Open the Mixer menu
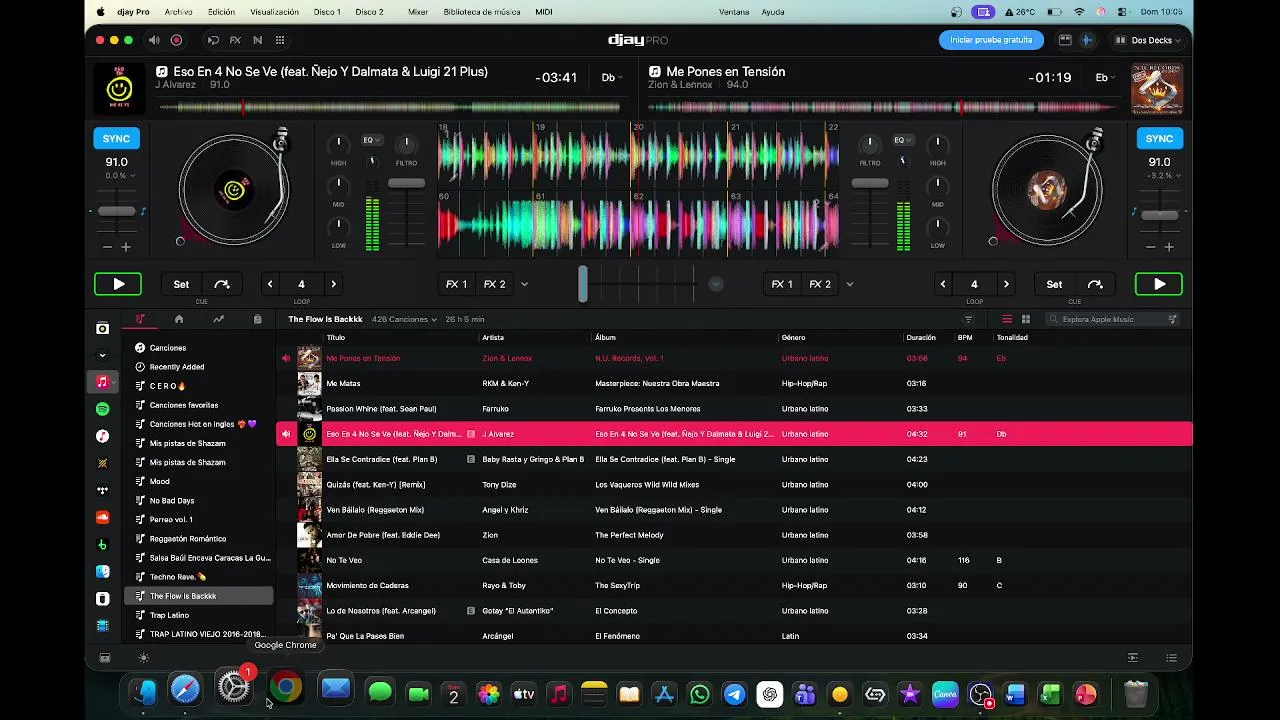Image resolution: width=1280 pixels, height=720 pixels. pos(418,12)
